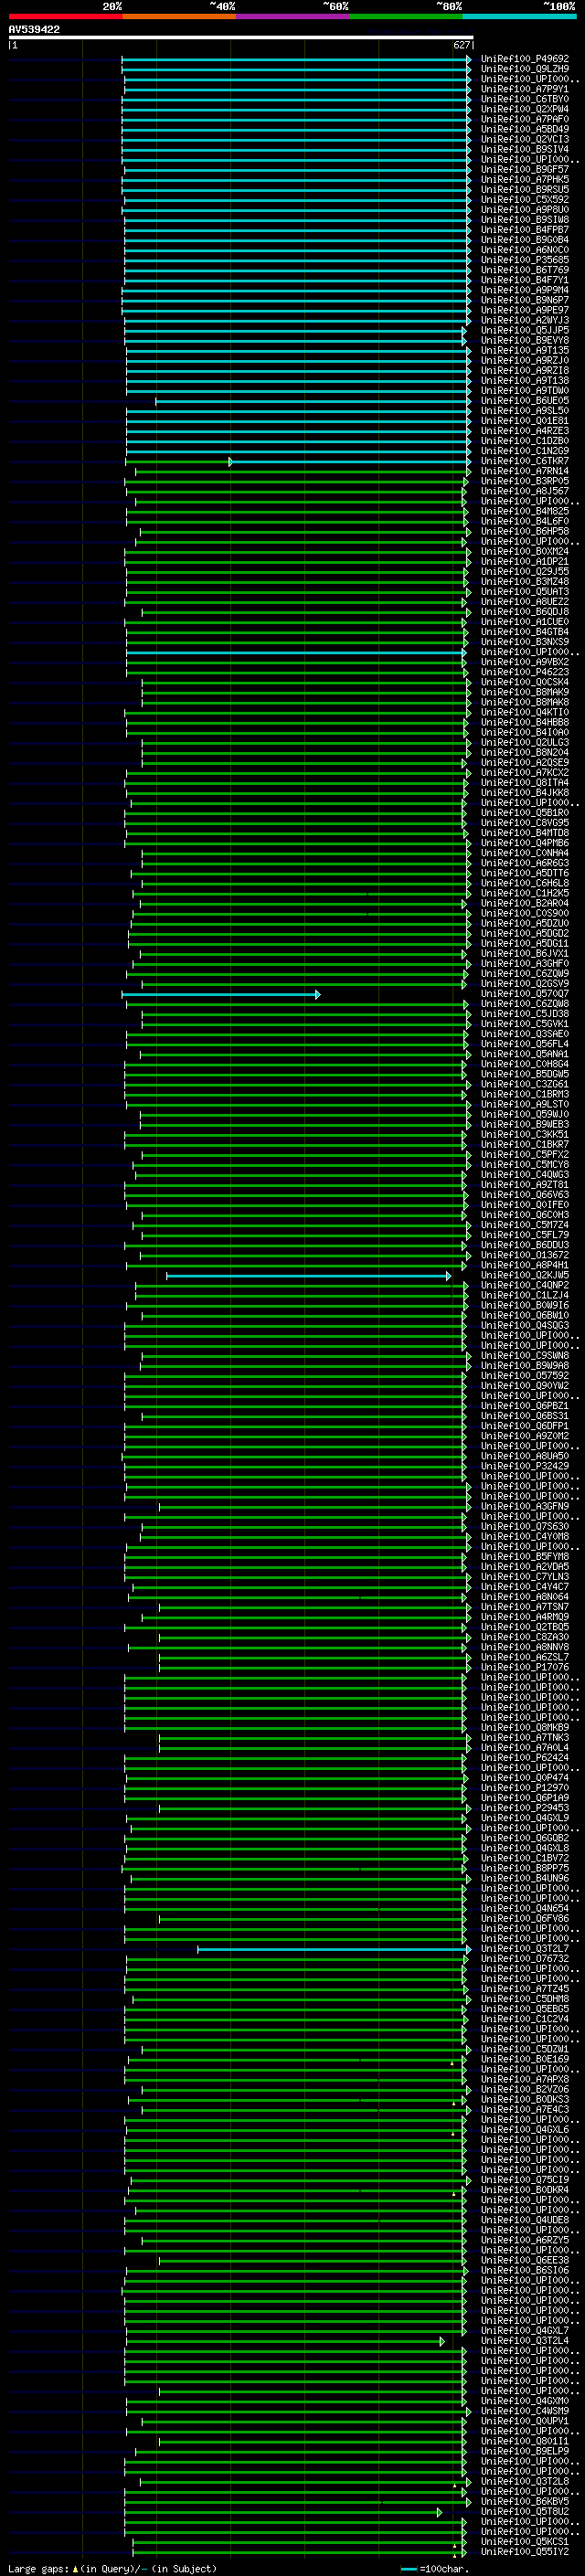Open hit UniRef100_P49692

(x=525, y=59)
